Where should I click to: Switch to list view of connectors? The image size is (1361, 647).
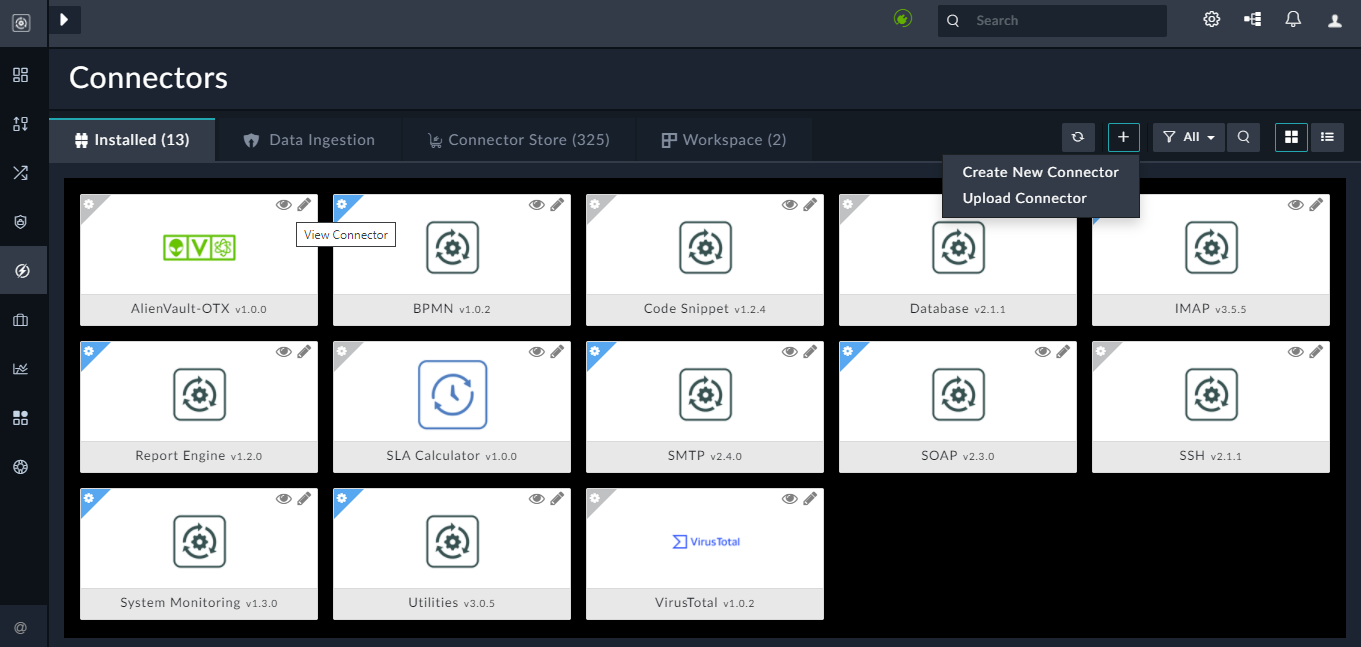click(1327, 137)
